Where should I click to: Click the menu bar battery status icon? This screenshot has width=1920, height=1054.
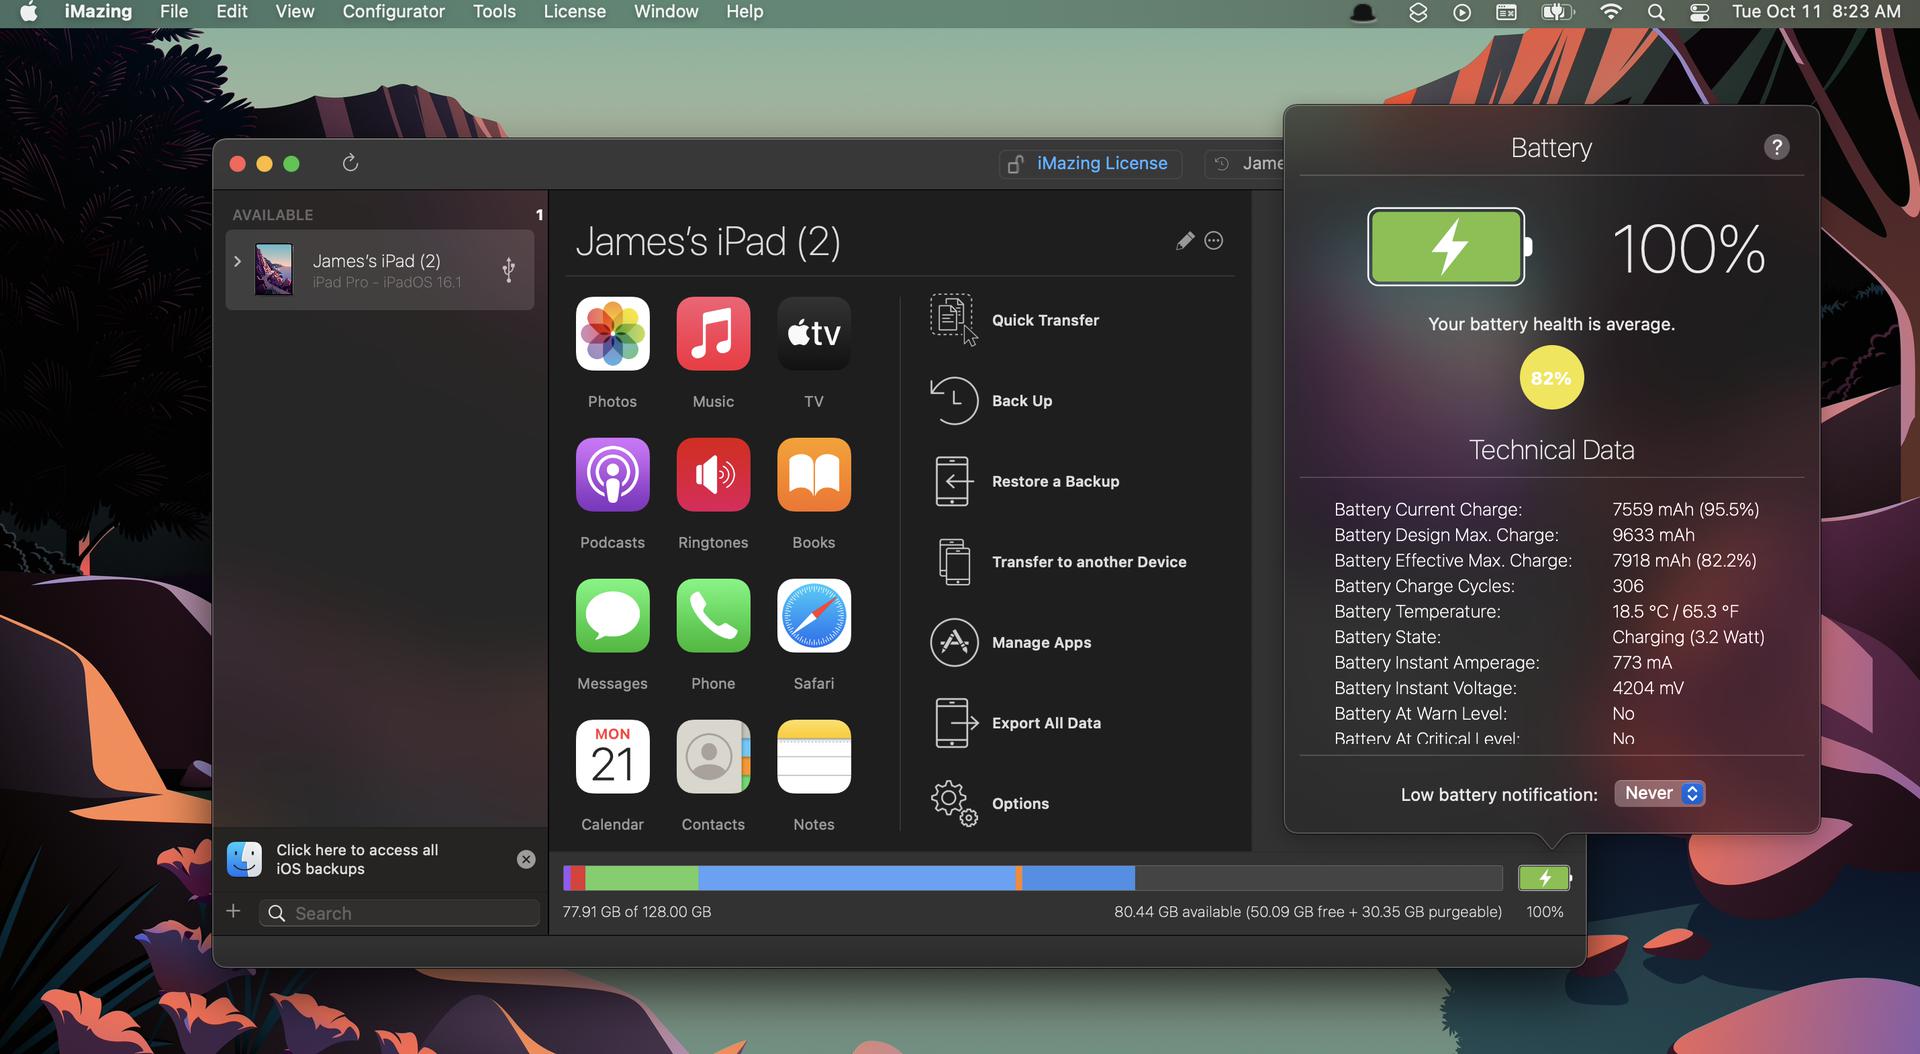tap(1558, 12)
